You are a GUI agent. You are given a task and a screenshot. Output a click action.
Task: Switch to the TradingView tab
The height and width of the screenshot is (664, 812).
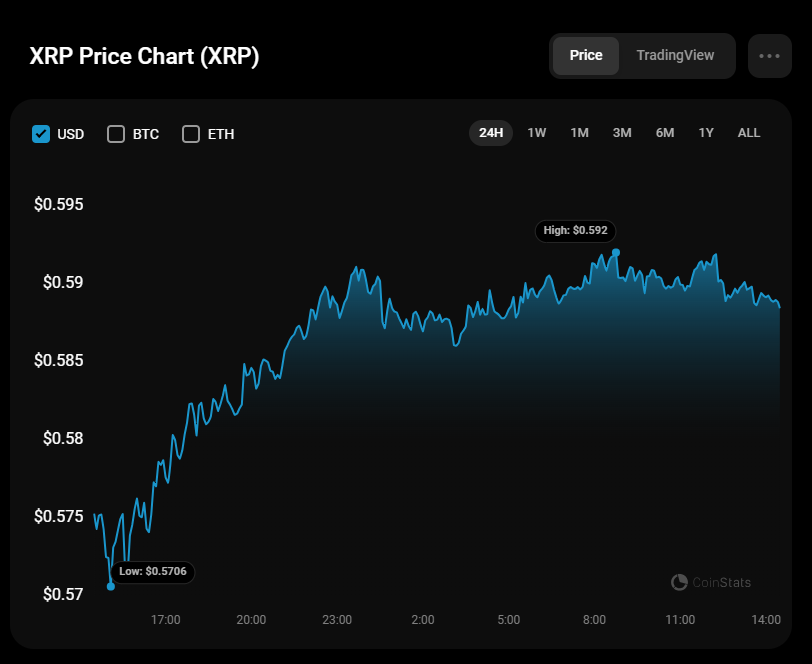click(x=676, y=56)
